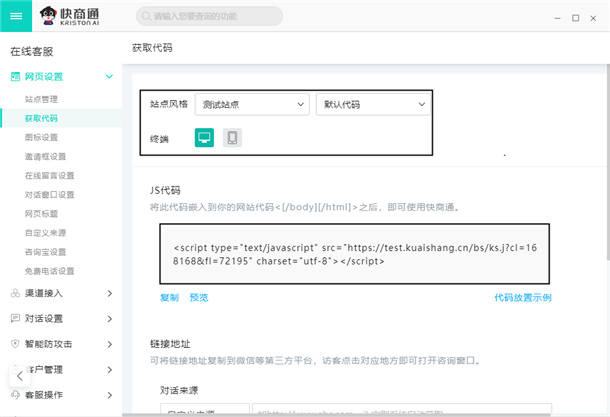Click the 预览 link

(199, 298)
